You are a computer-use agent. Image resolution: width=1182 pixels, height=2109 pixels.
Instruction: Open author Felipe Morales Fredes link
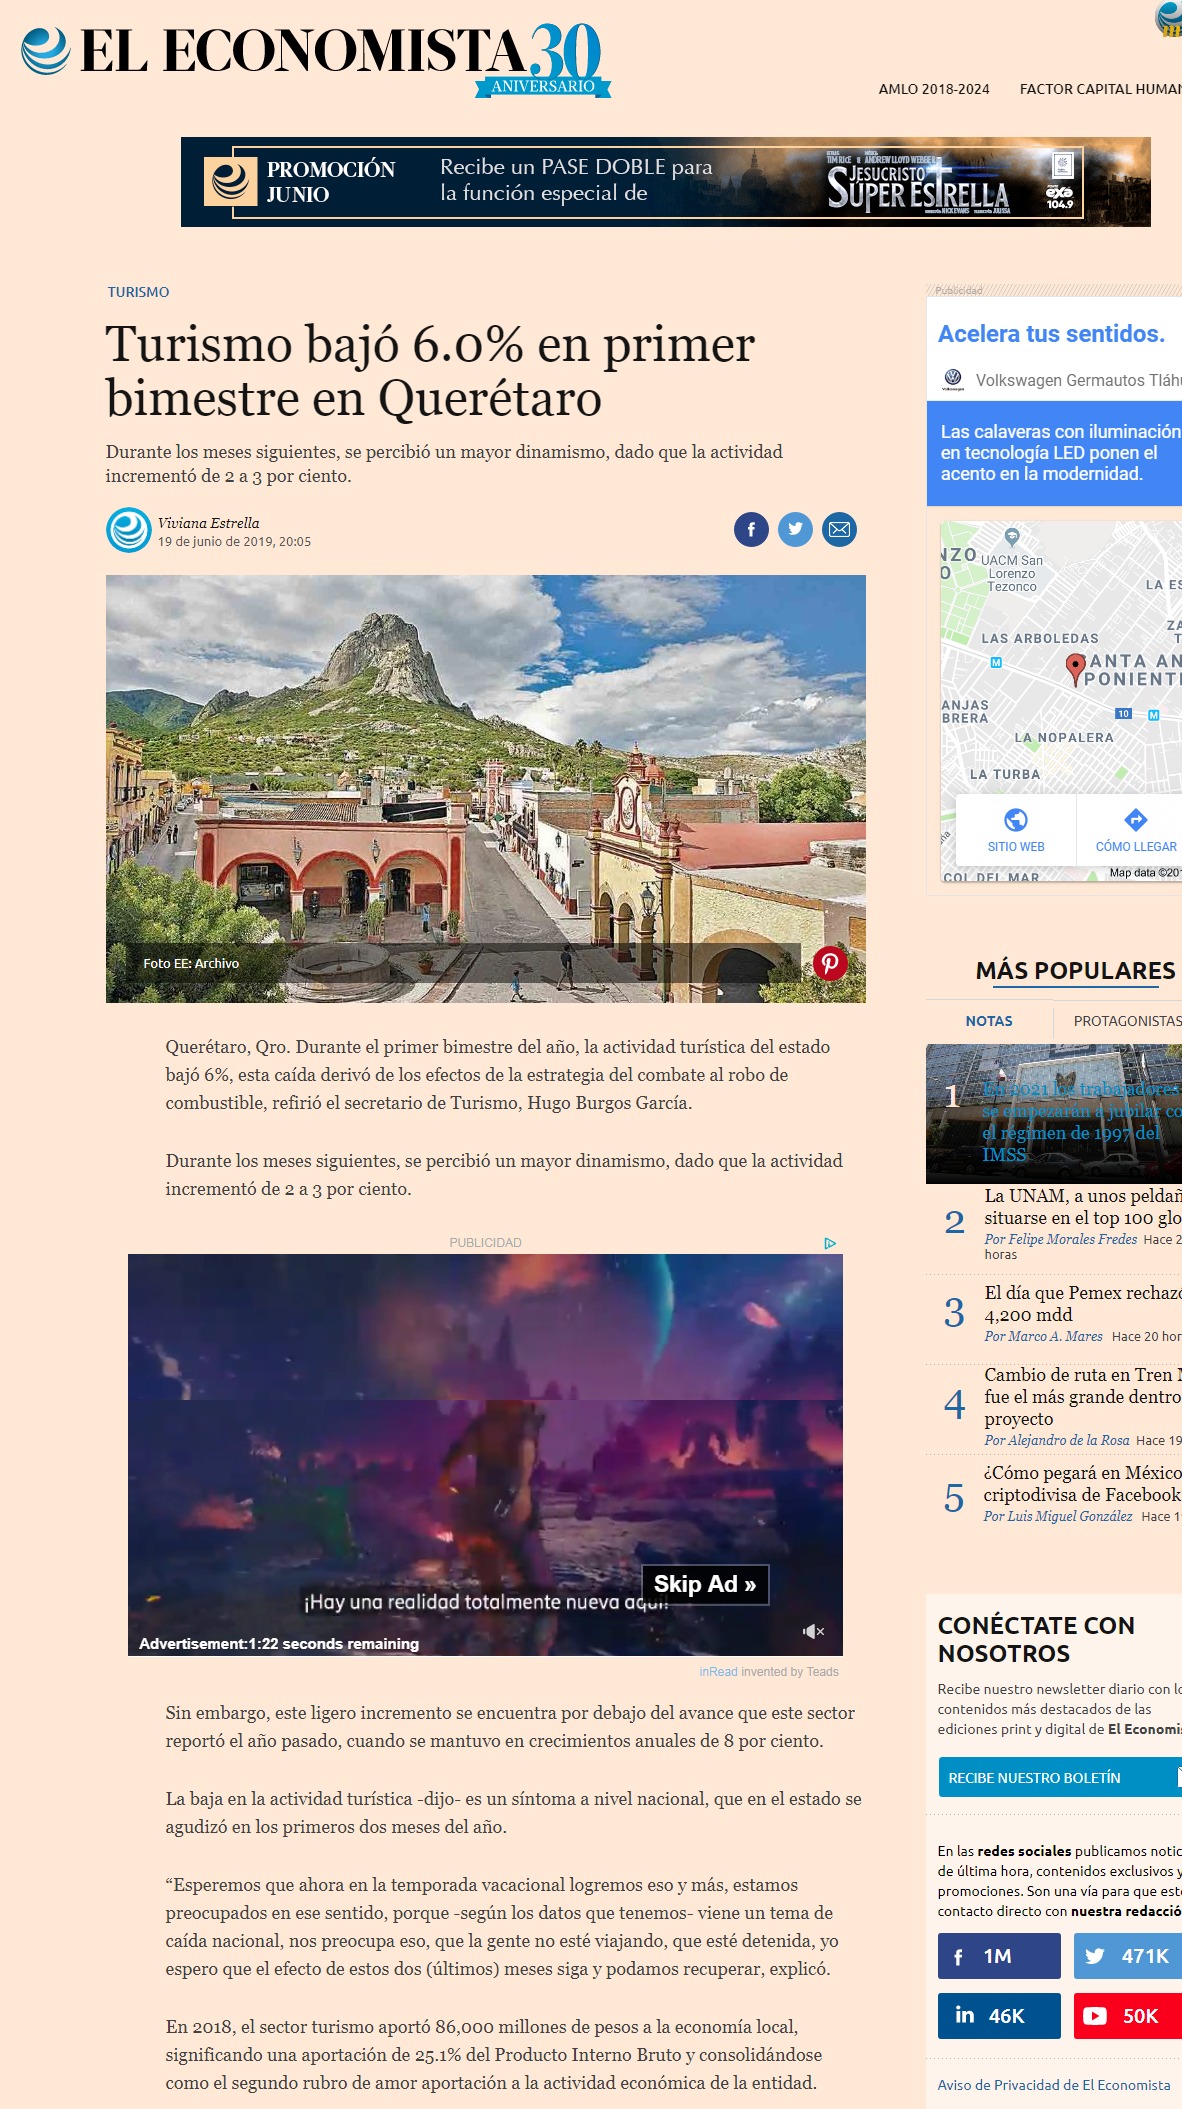1060,1239
